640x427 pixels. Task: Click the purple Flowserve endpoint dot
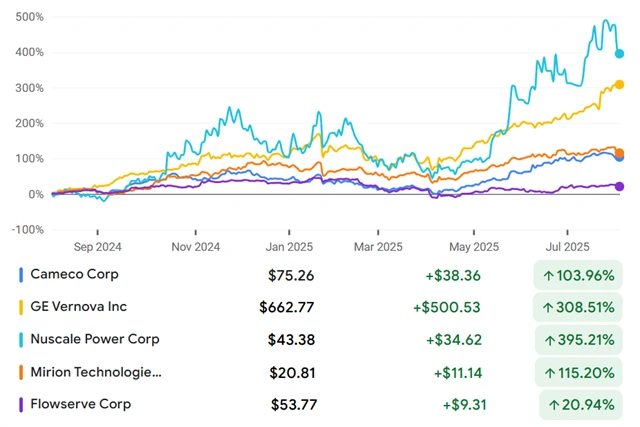point(620,186)
